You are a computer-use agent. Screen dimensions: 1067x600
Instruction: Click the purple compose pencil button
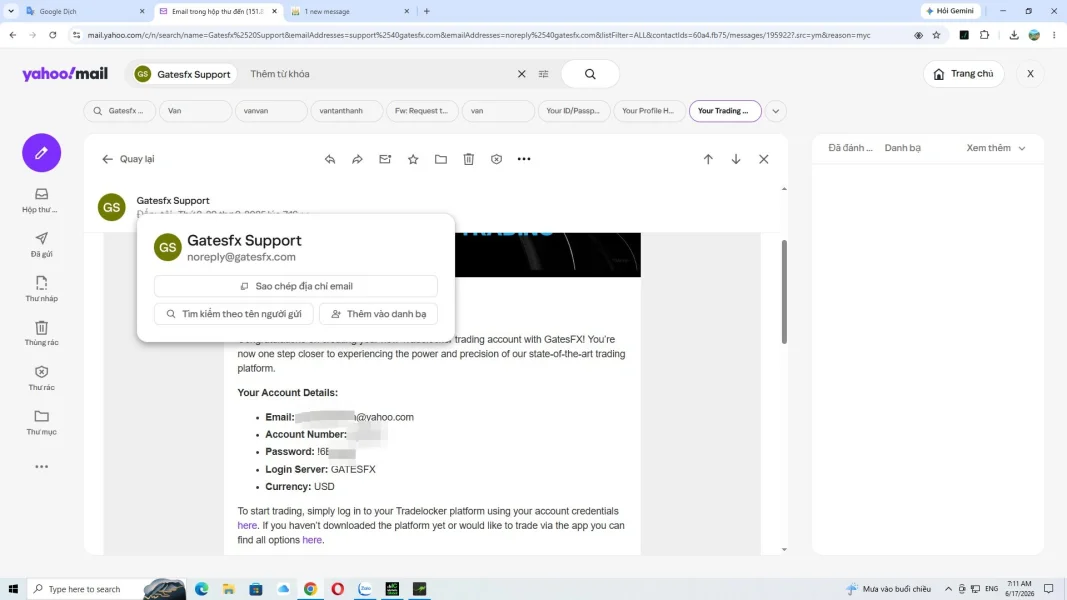[42, 152]
